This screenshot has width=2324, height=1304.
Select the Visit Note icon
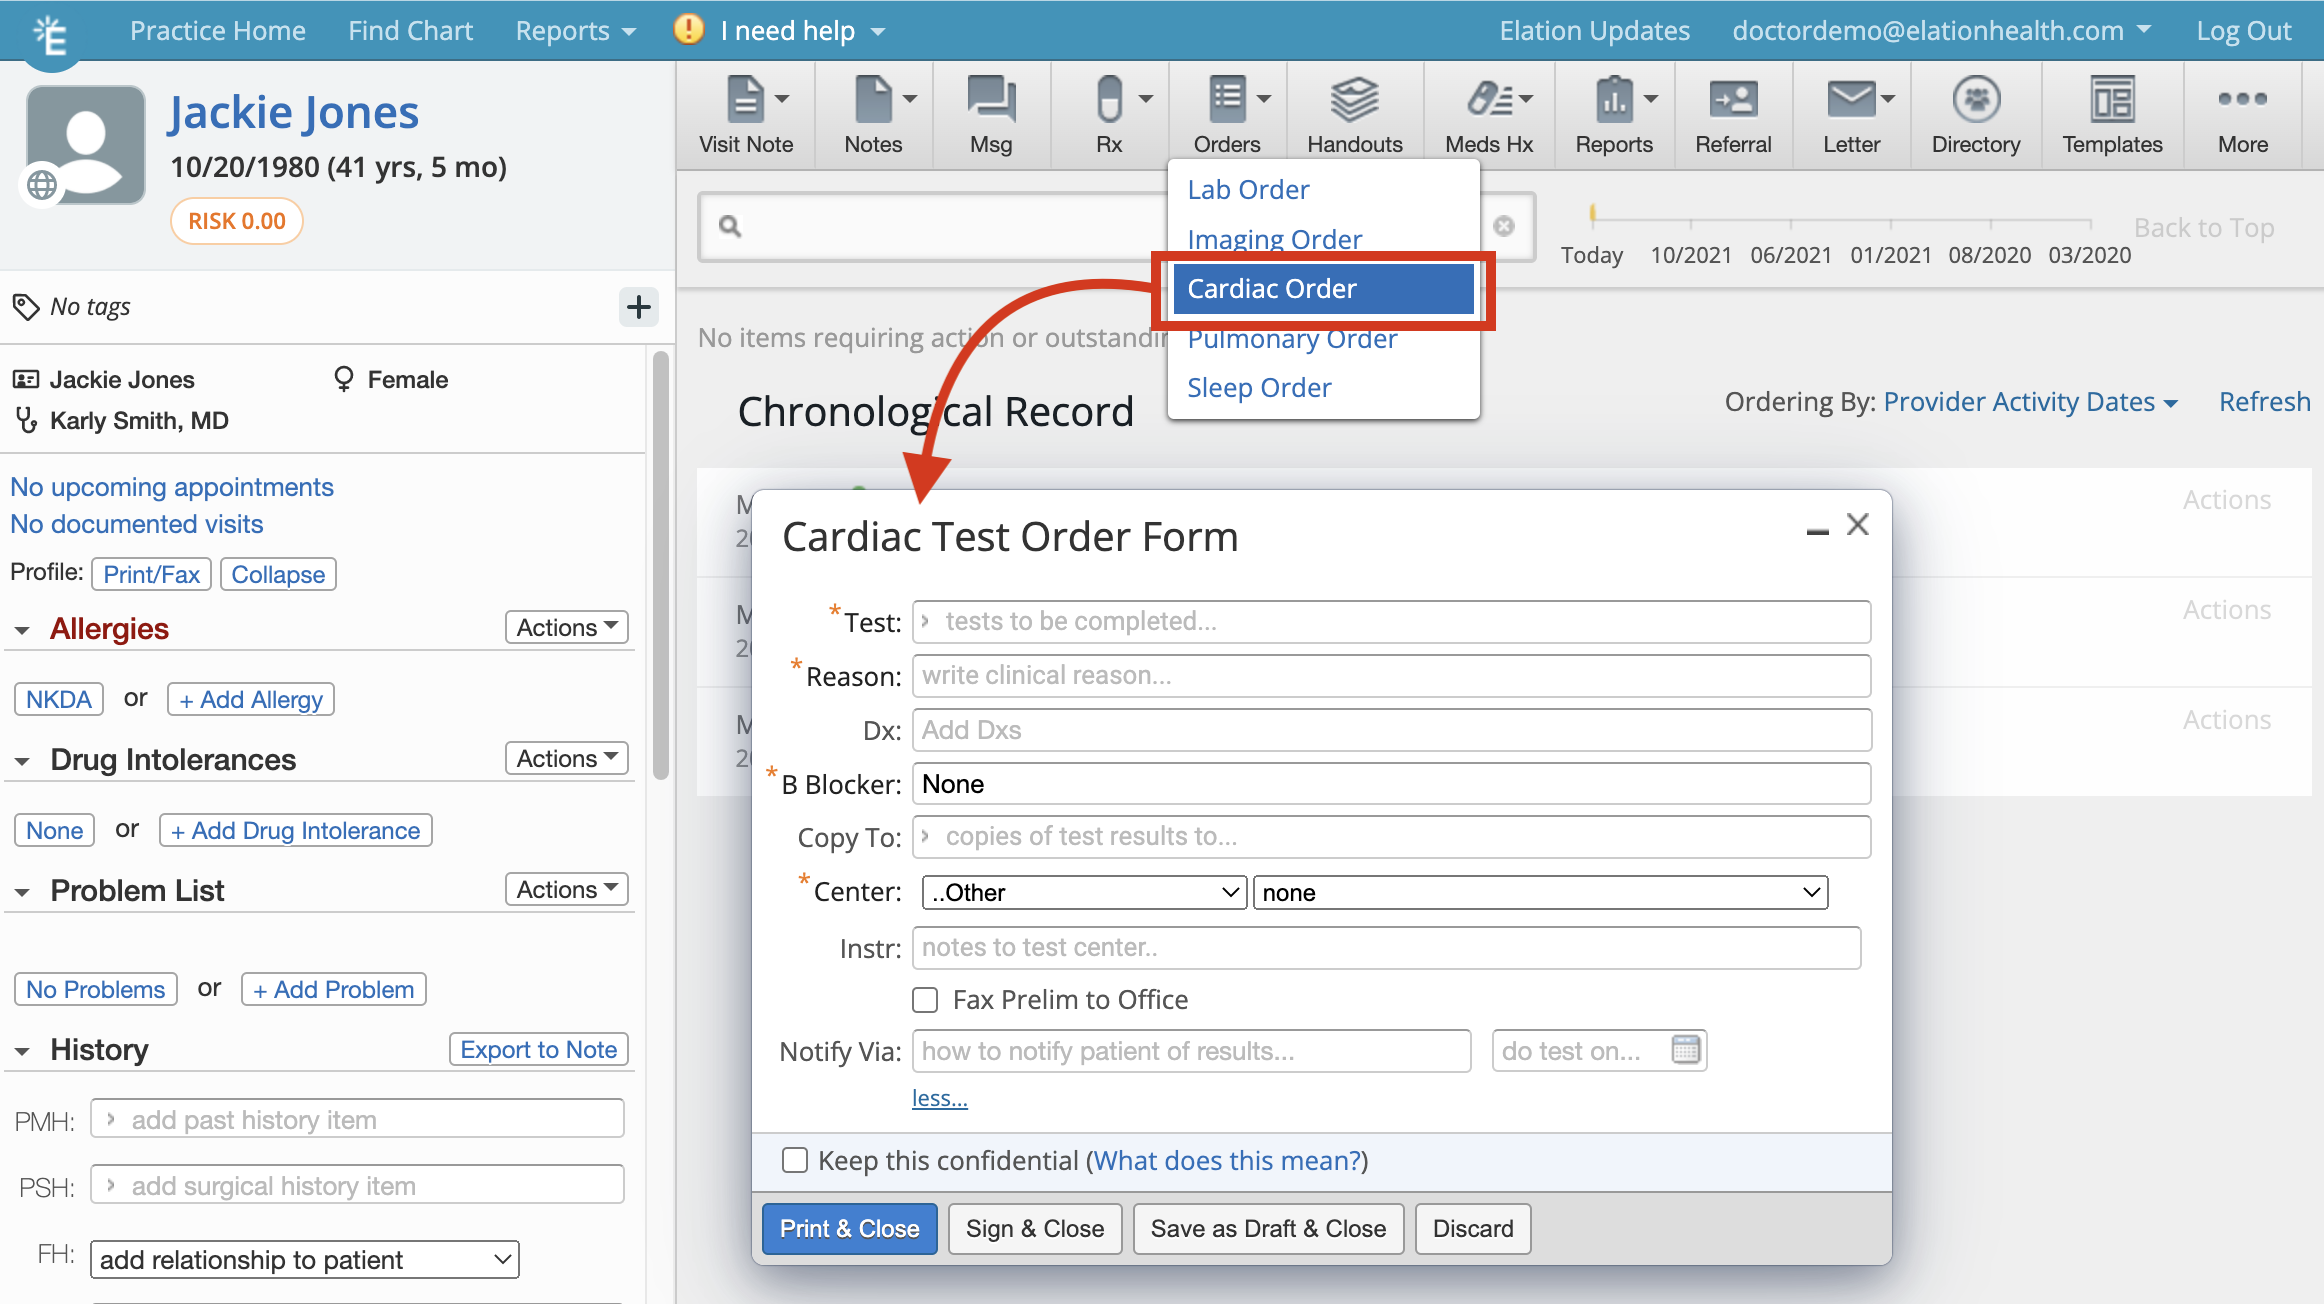coord(745,113)
